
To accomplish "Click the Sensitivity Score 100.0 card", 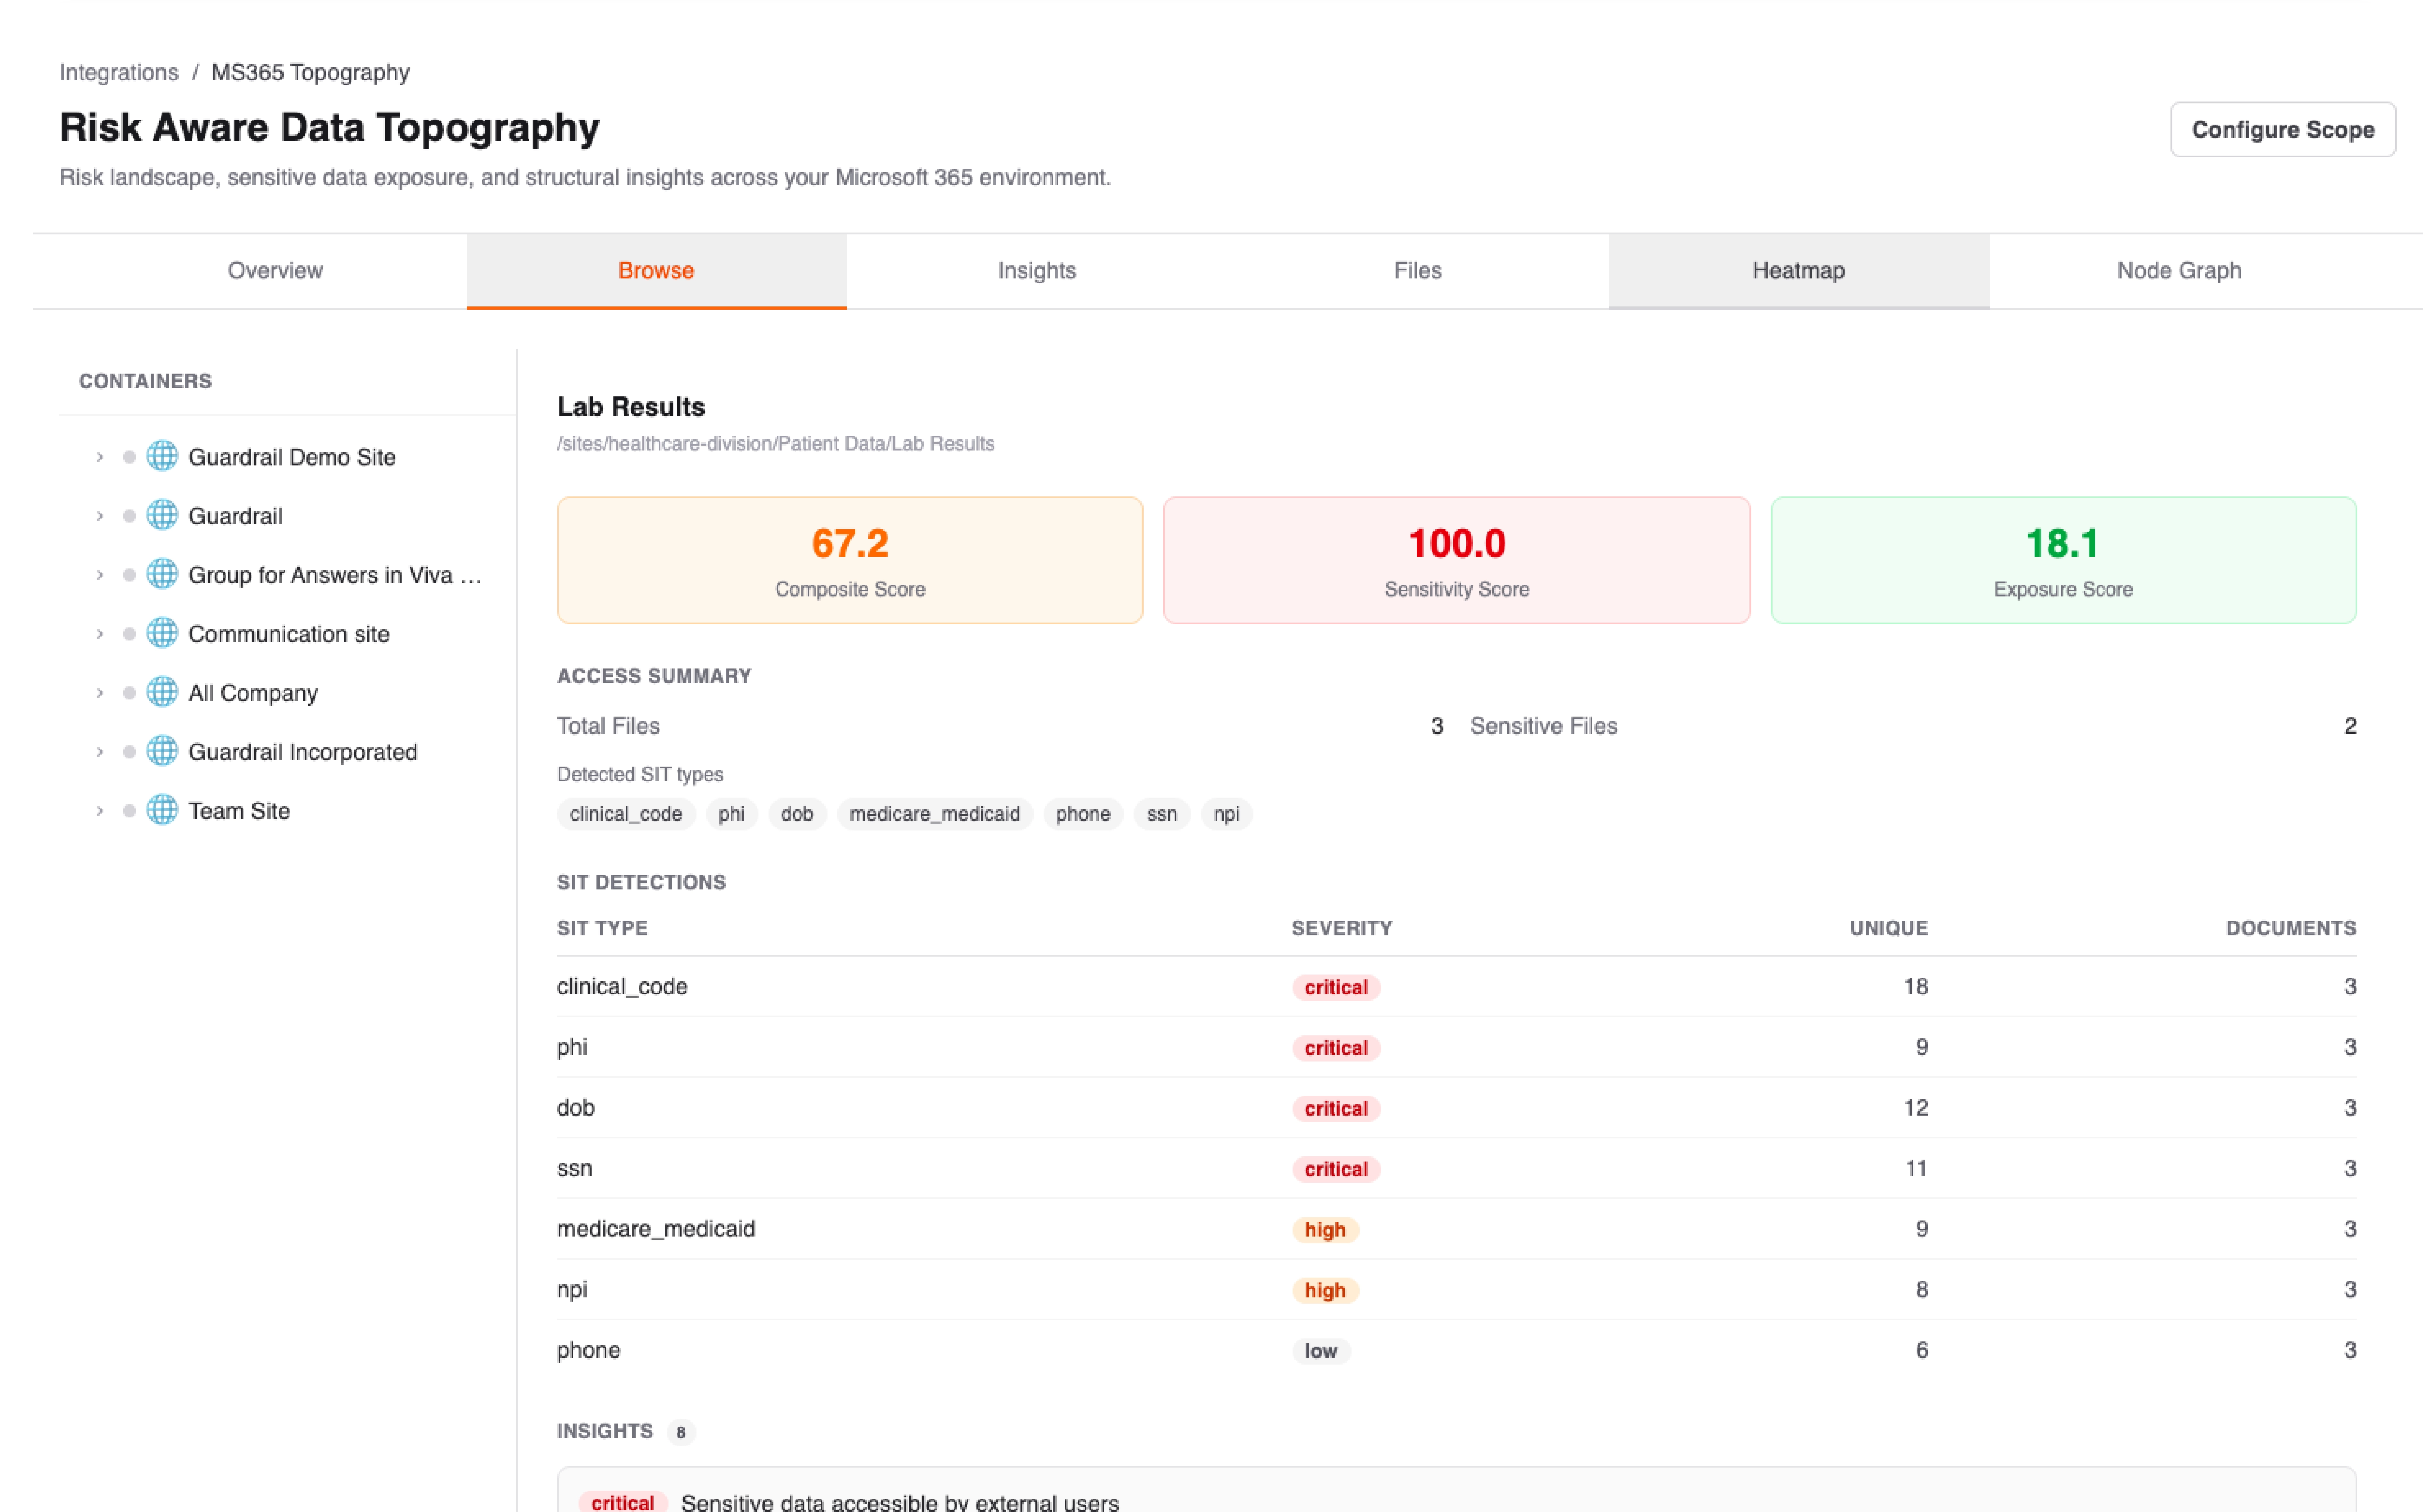I will (1457, 560).
